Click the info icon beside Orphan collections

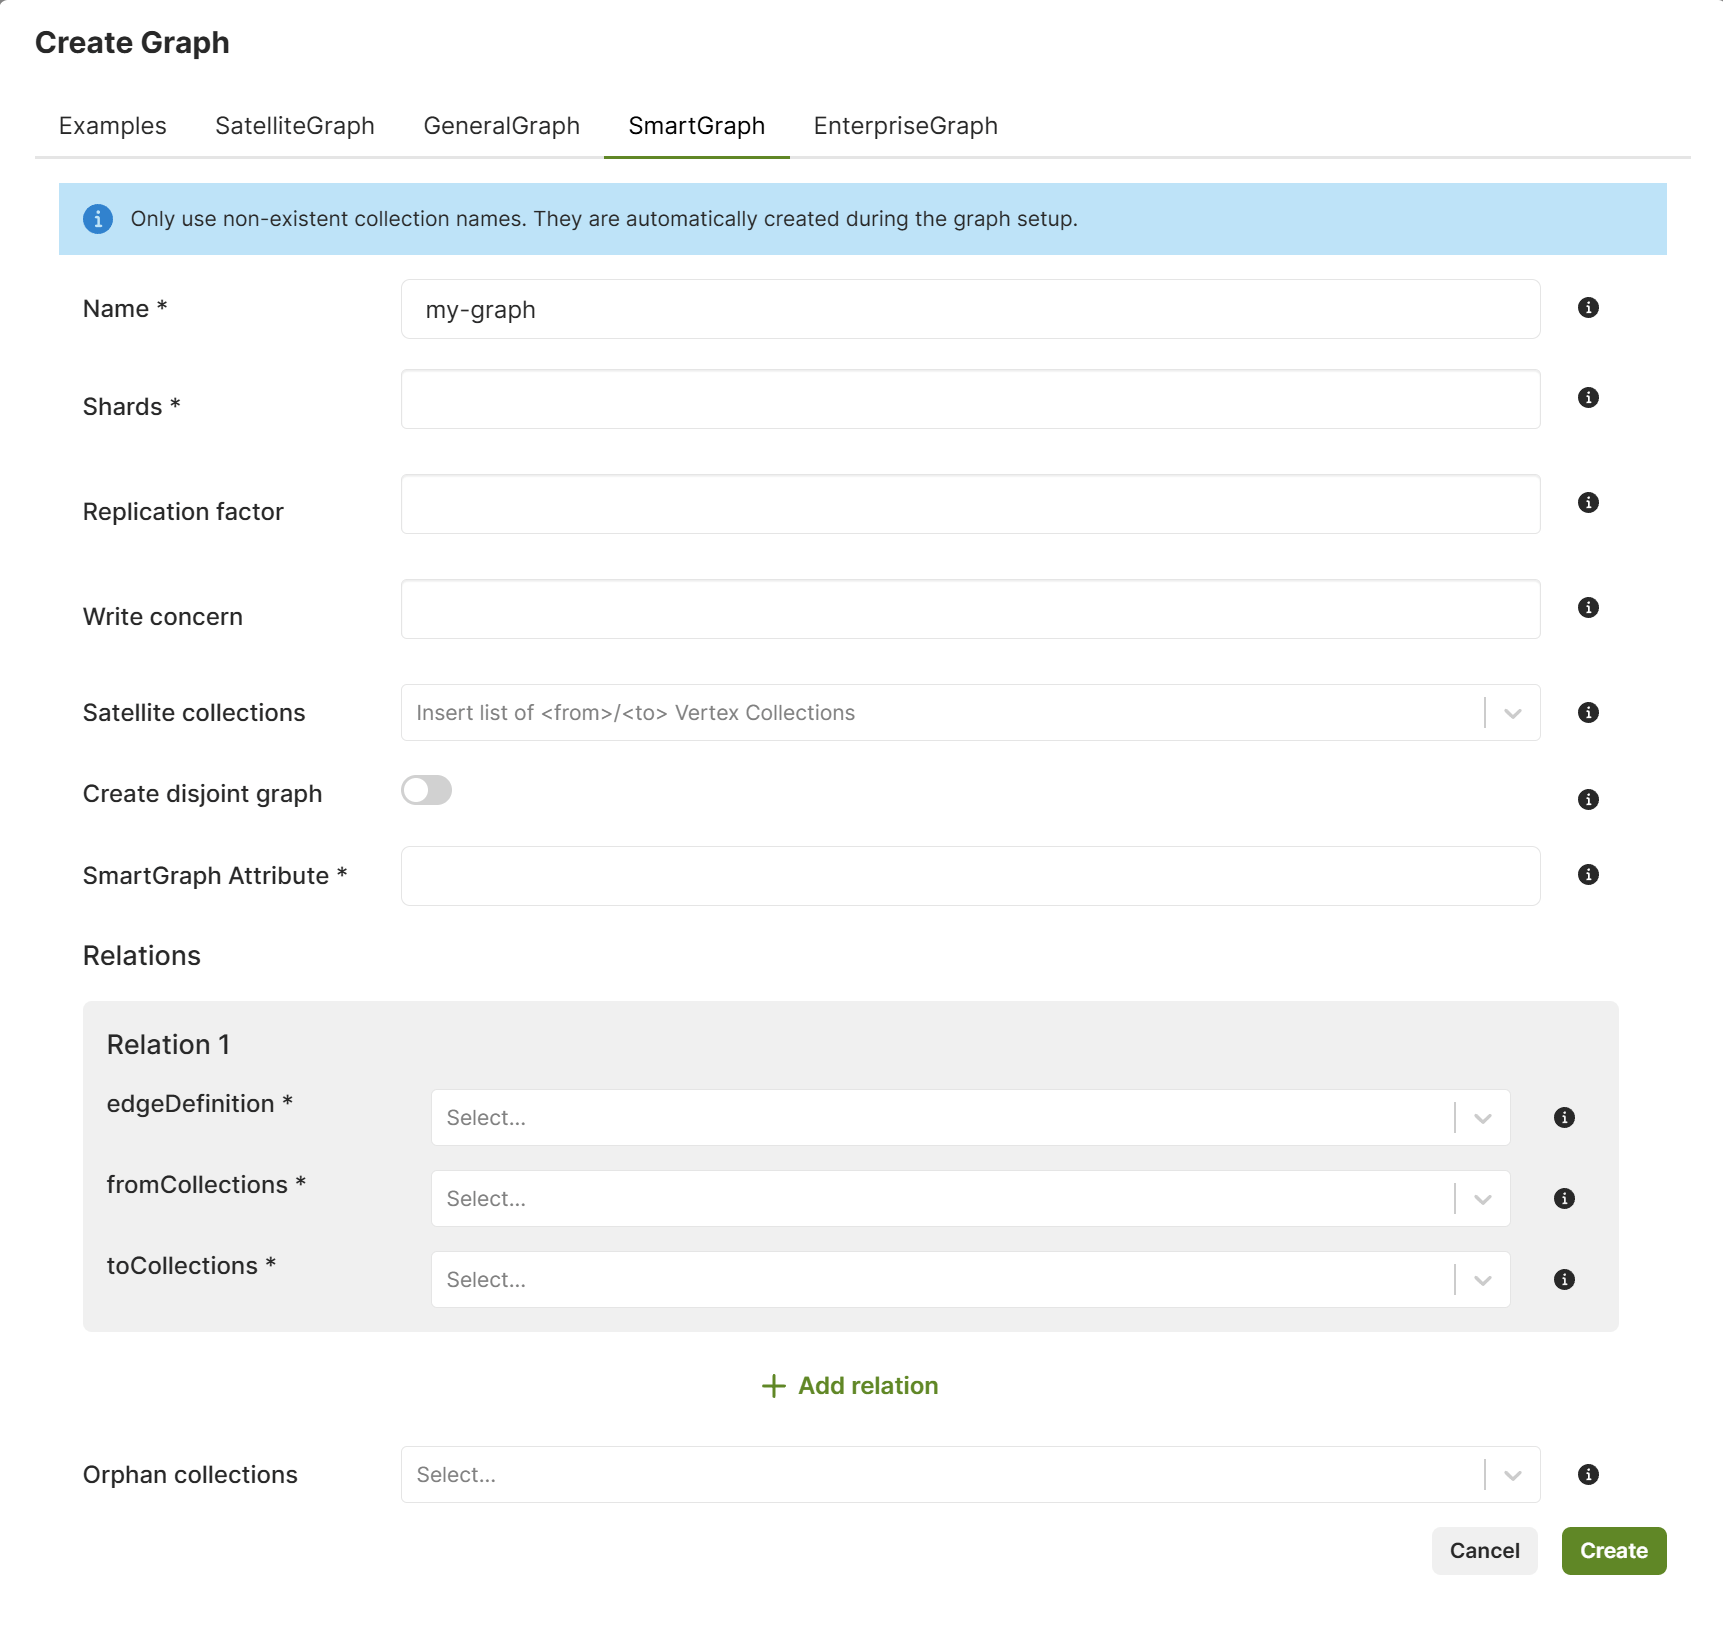(1588, 1475)
